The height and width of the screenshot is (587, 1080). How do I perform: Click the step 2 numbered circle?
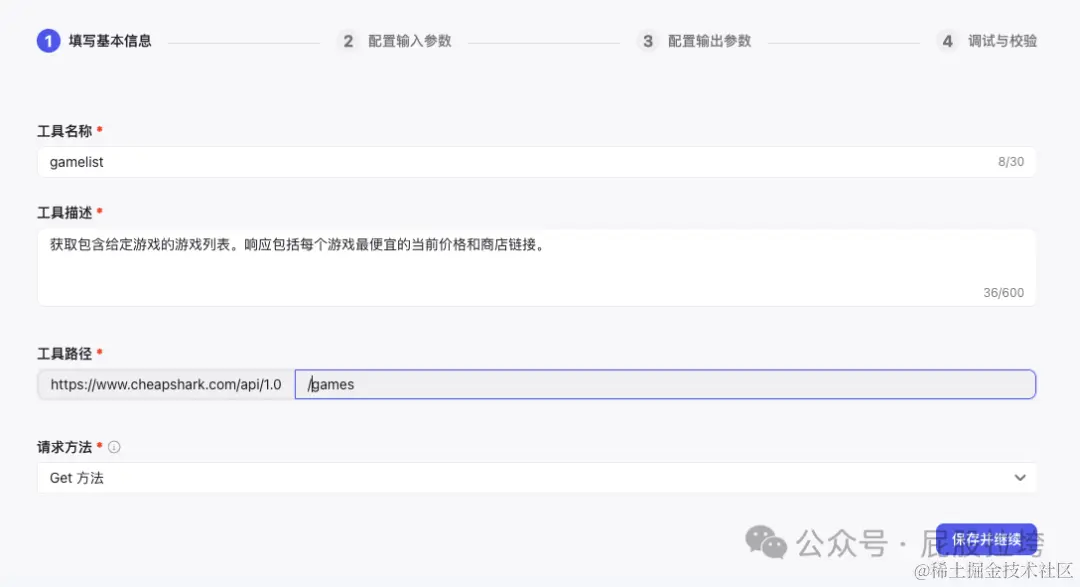click(x=348, y=41)
